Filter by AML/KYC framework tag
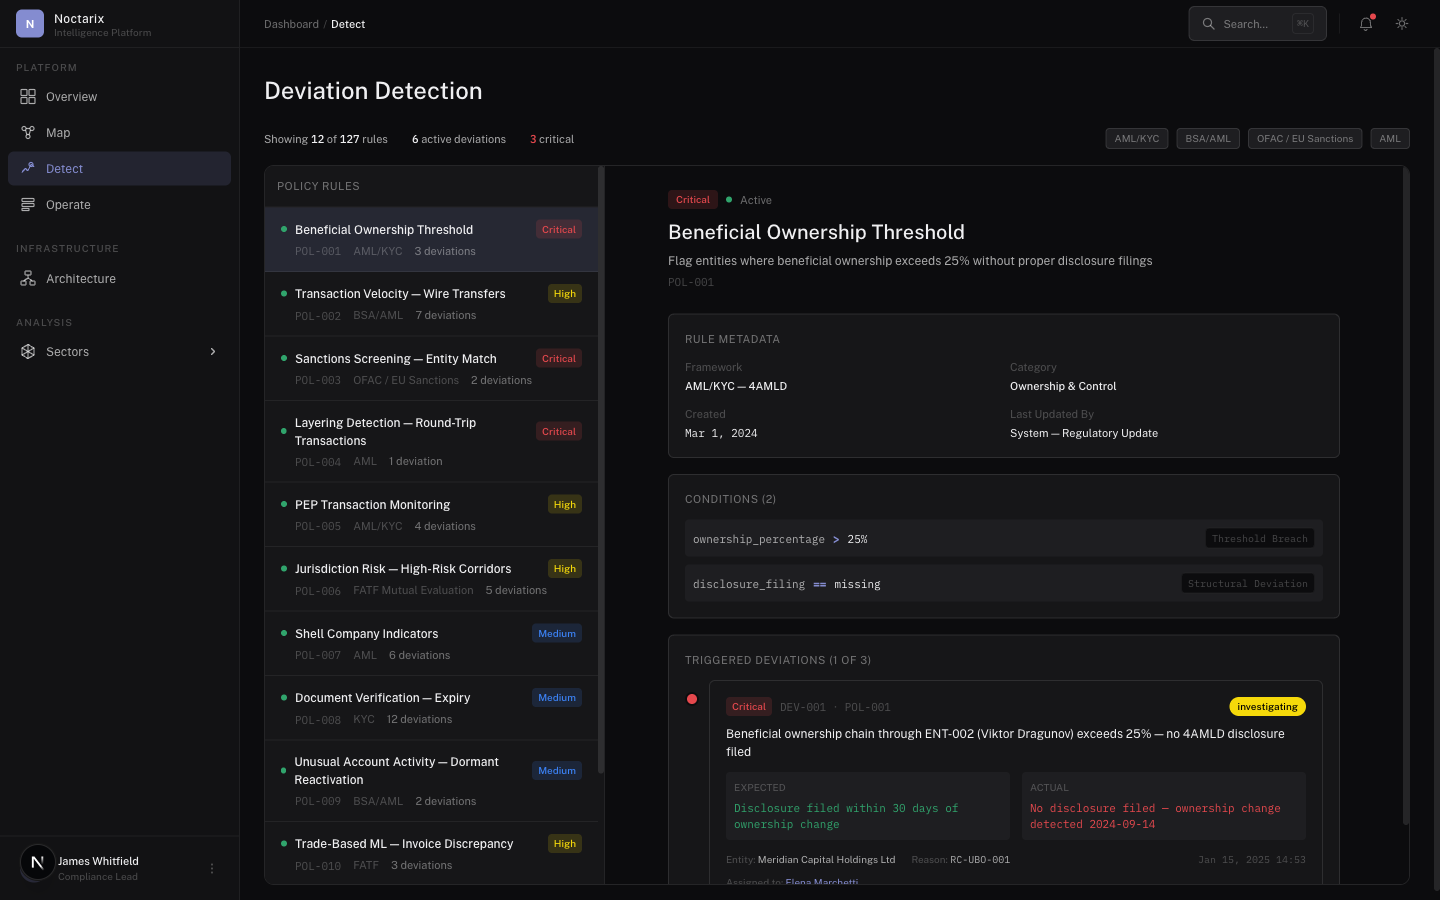 click(x=1137, y=139)
